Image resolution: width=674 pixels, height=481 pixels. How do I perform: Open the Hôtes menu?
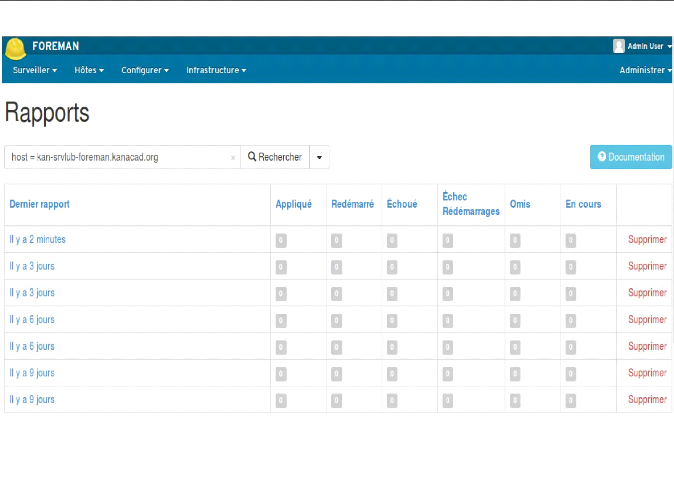coord(89,71)
